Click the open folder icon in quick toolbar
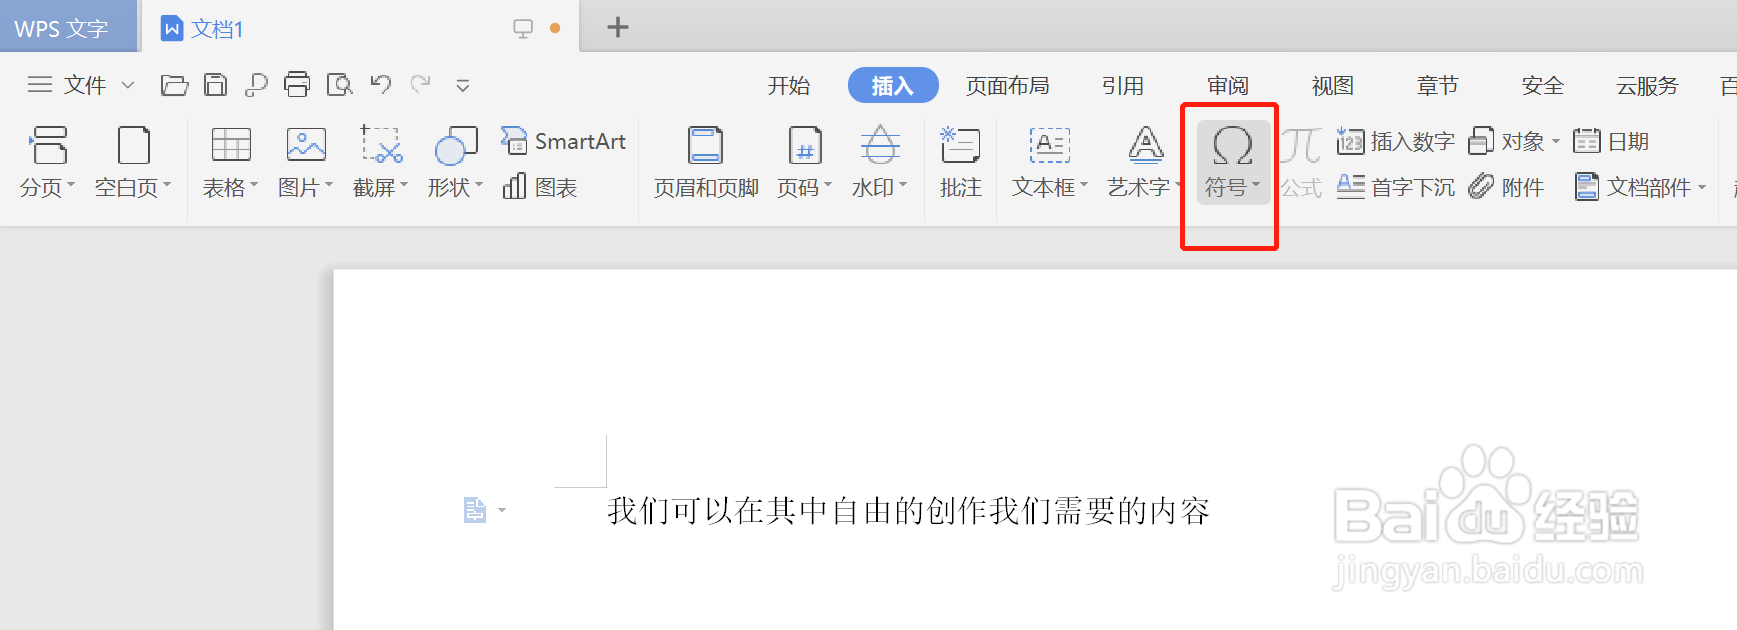Viewport: 1737px width, 630px height. (174, 85)
